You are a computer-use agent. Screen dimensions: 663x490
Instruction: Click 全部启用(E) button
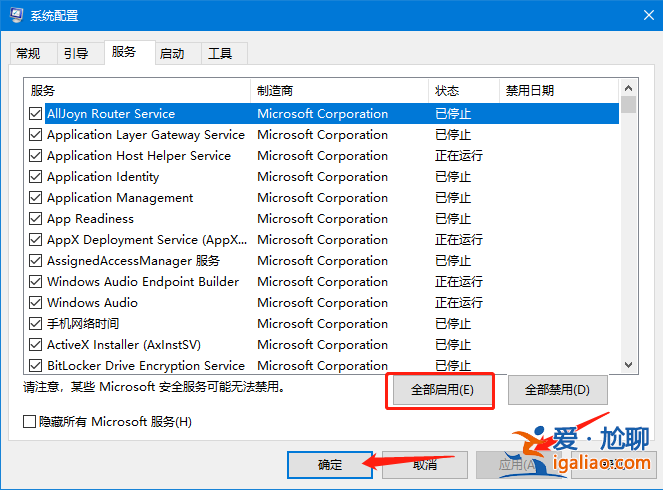coord(442,389)
